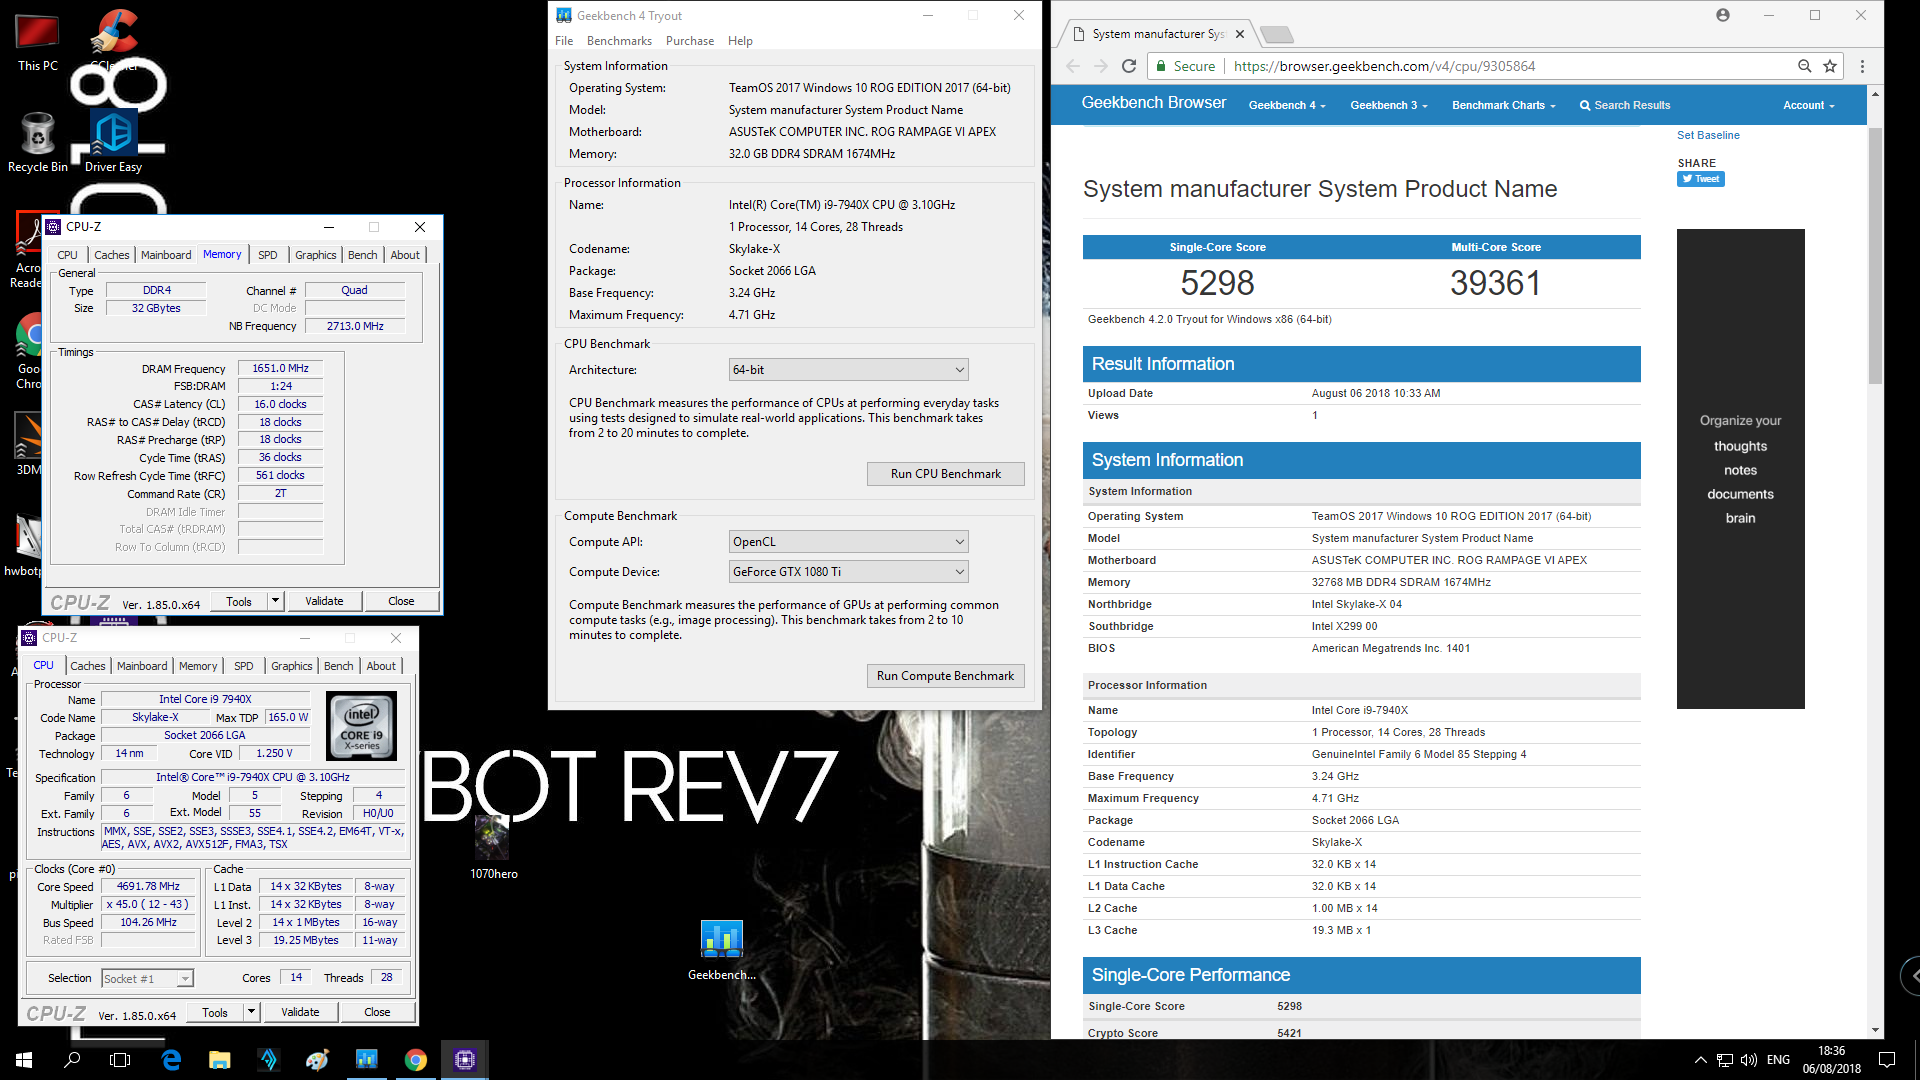This screenshot has height=1080, width=1920.
Task: Show hidden system tray icons
Action: tap(1700, 1060)
